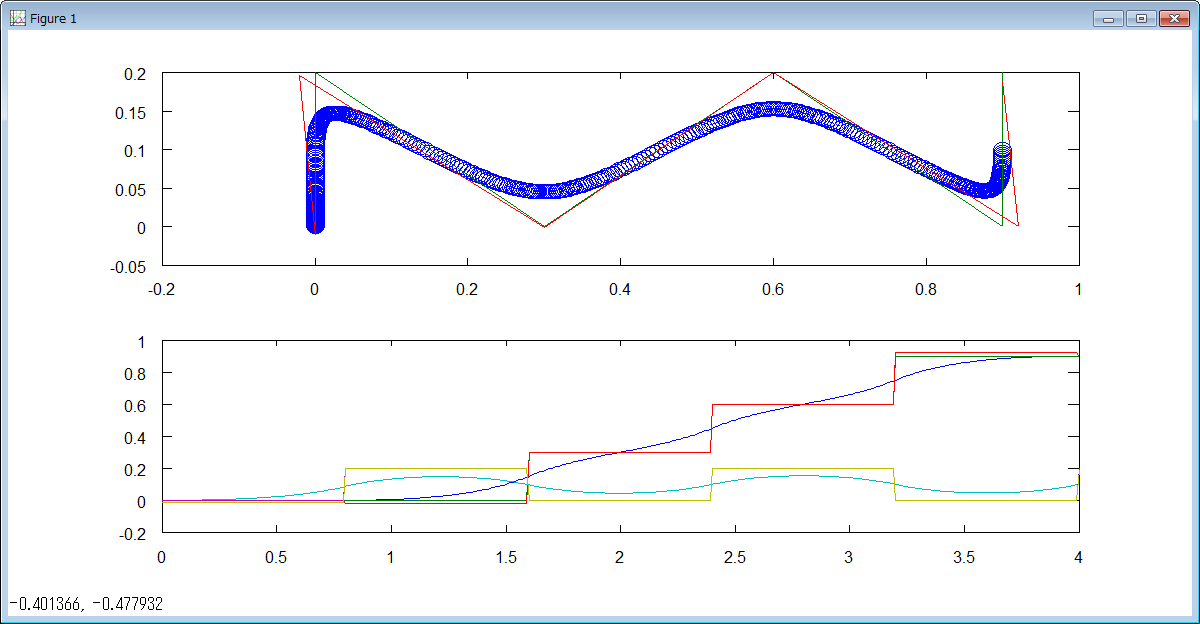This screenshot has width=1200, height=624.
Task: Click the x-axis tick label 0.4 on top plot
Action: pyautogui.click(x=622, y=290)
